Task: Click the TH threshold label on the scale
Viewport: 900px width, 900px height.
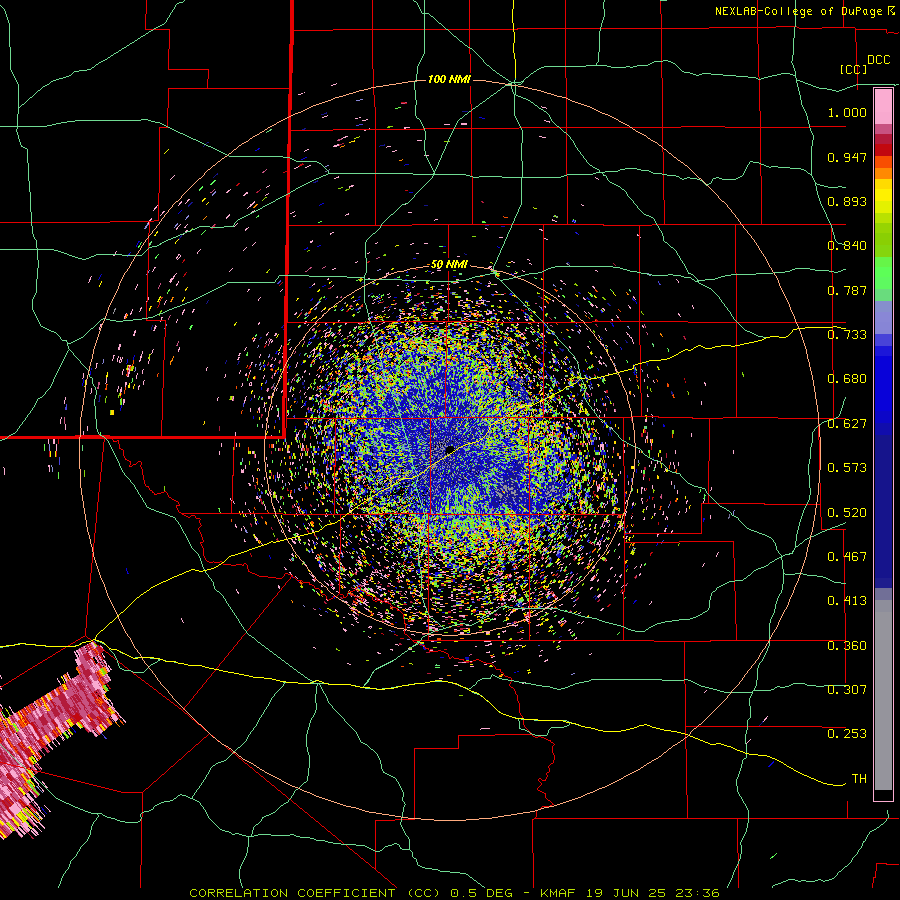Action: [859, 779]
